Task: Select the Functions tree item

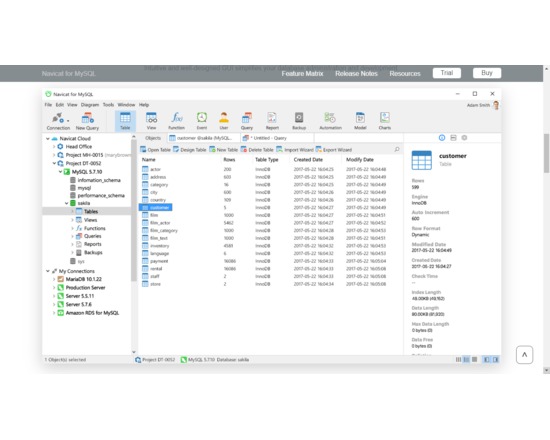Action: click(91, 228)
